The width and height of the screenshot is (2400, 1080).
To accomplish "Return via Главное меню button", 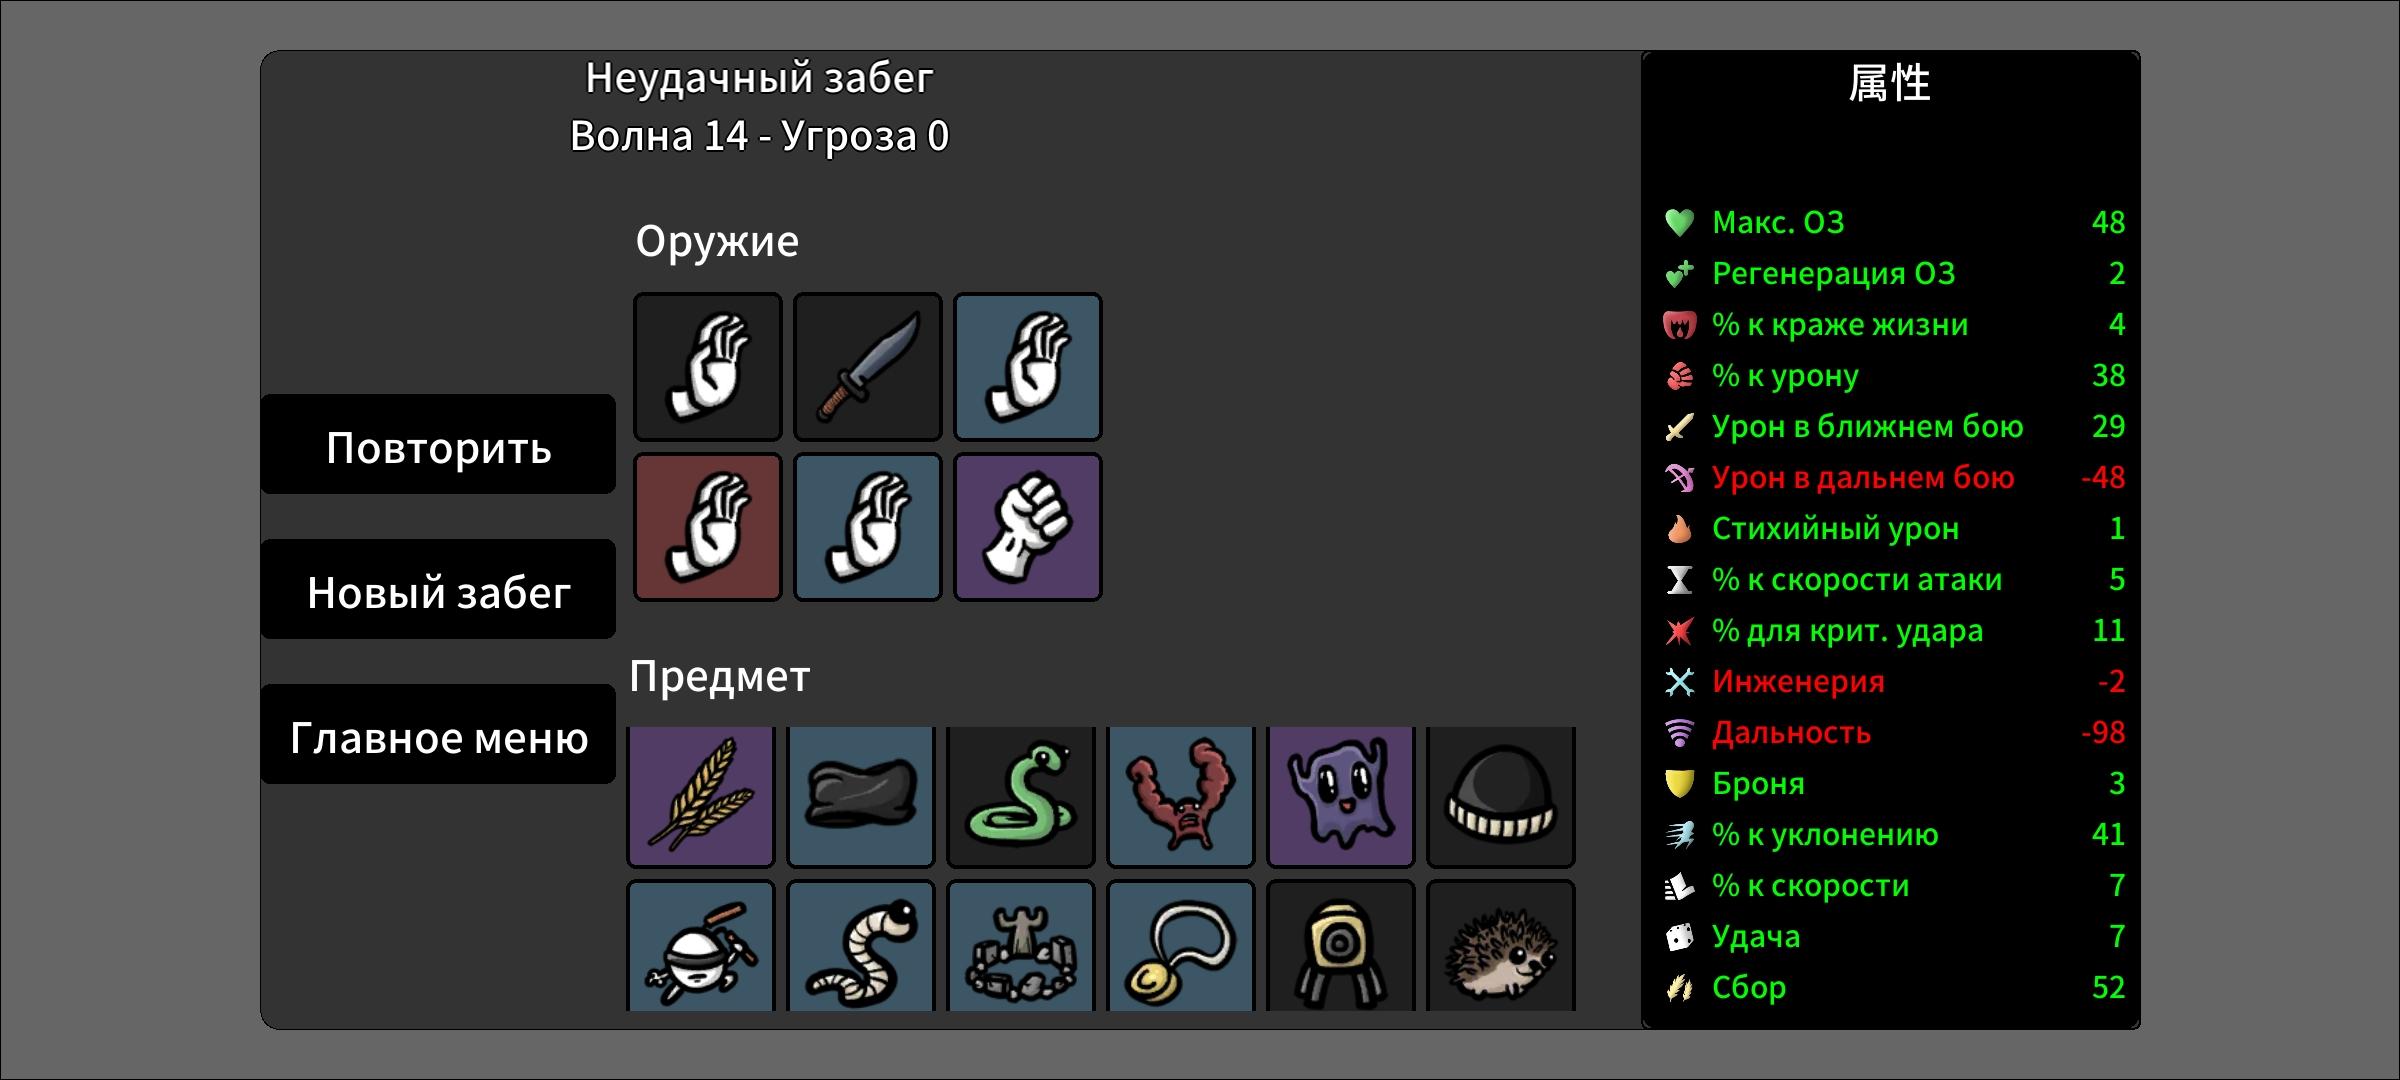I will point(438,734).
